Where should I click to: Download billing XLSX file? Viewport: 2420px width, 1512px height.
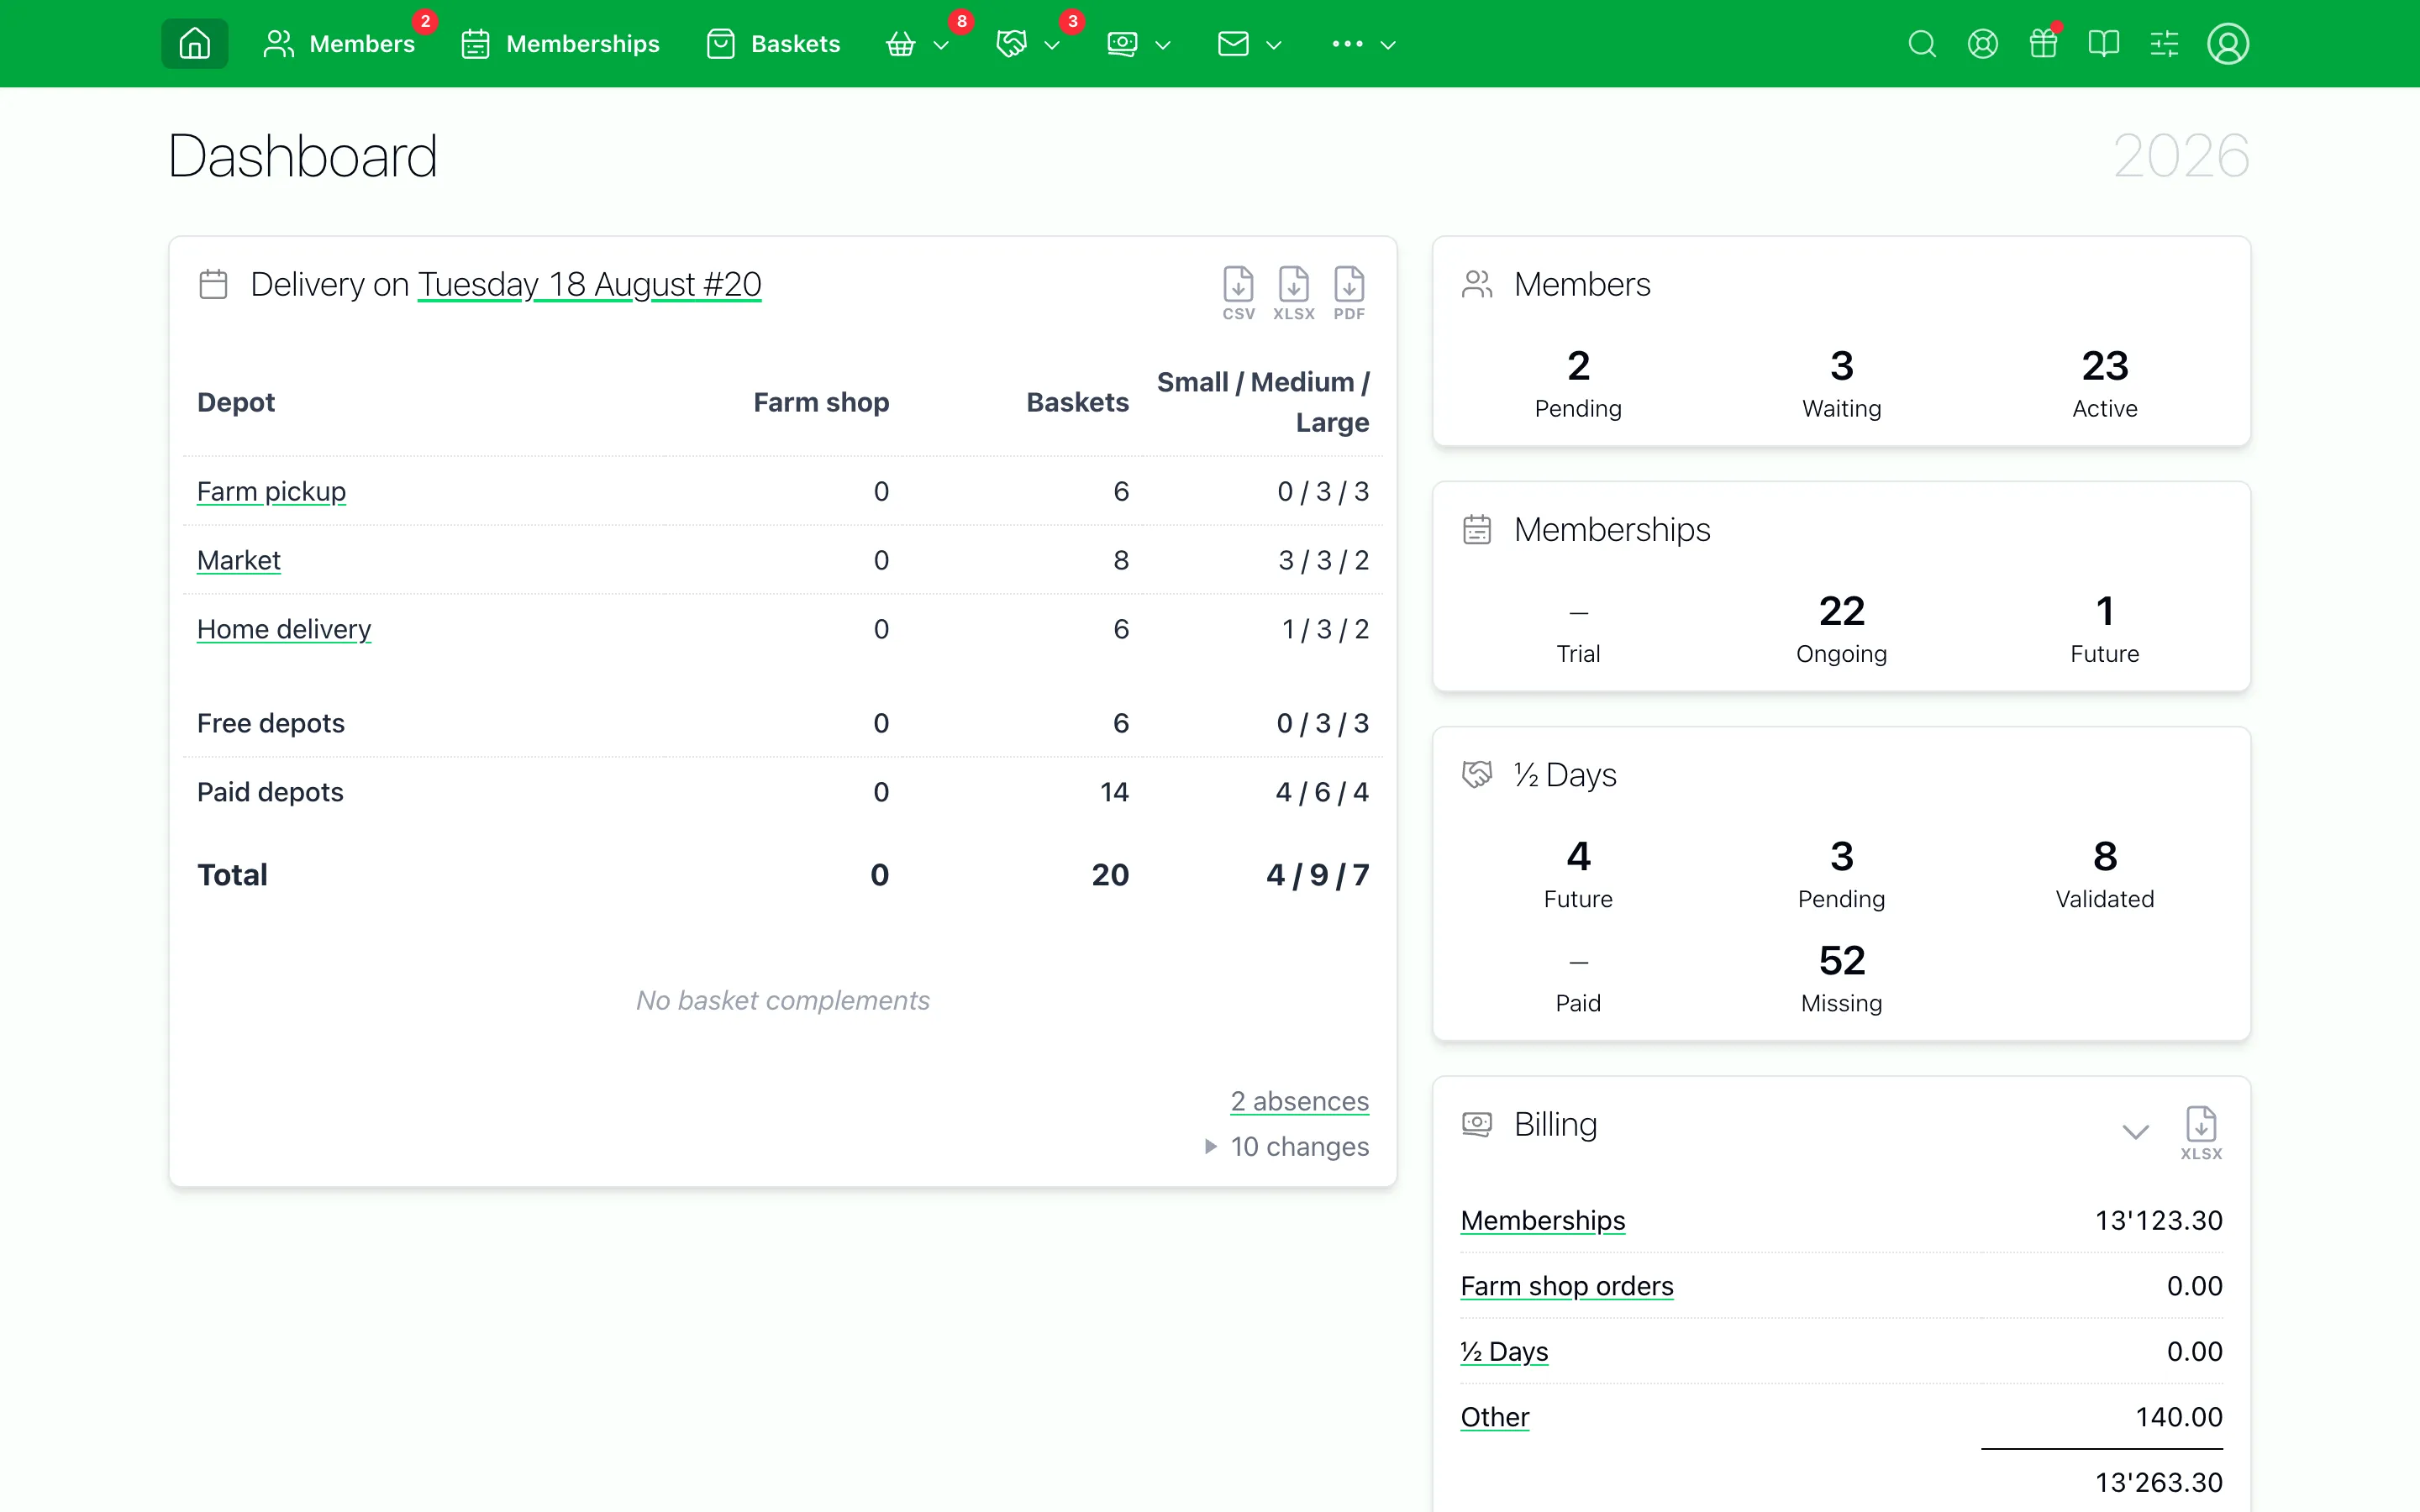click(2201, 1133)
